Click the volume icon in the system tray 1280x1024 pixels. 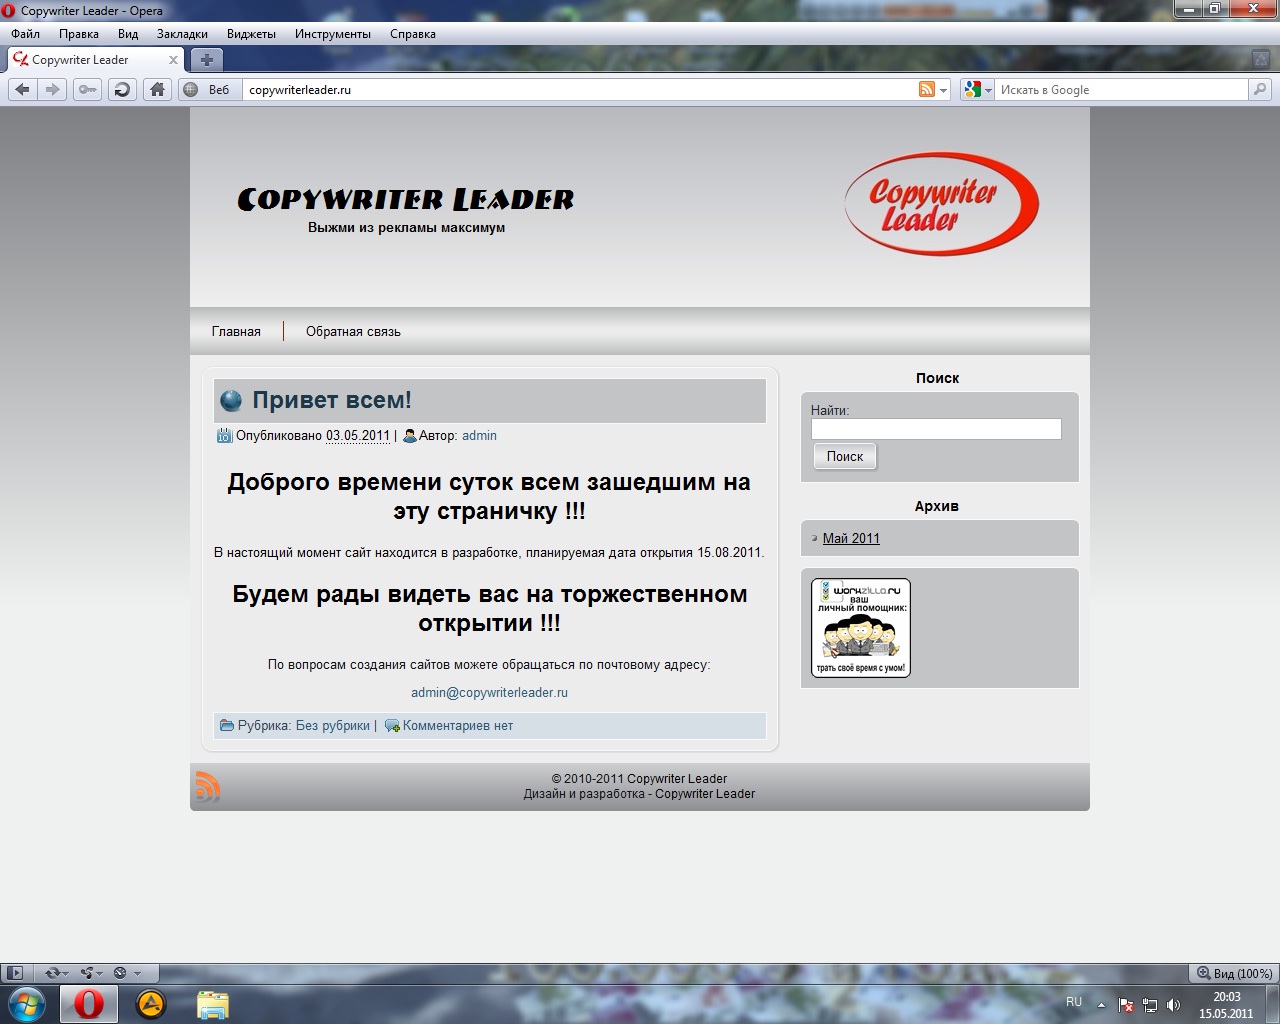1174,1004
